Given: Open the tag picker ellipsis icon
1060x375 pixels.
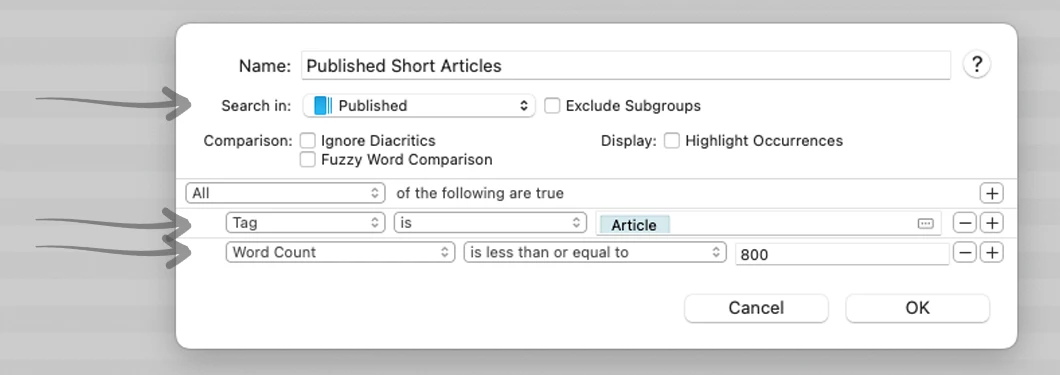Looking at the screenshot, I should point(925,224).
